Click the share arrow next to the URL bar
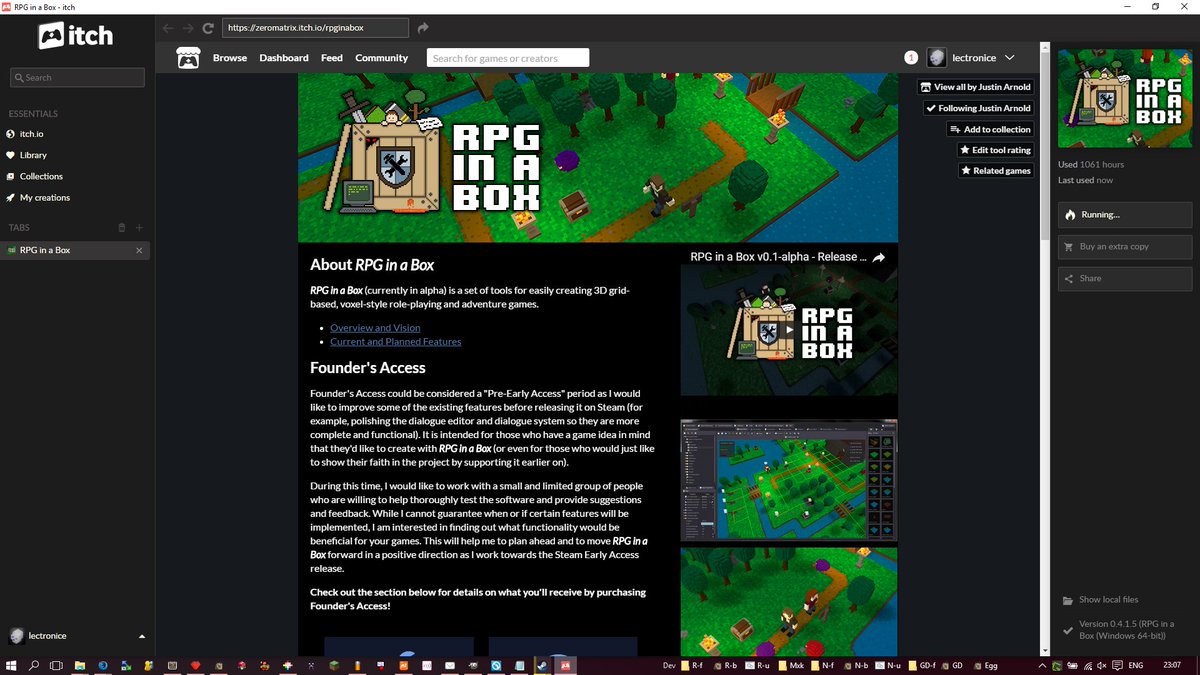Viewport: 1200px width, 675px height. pyautogui.click(x=423, y=28)
